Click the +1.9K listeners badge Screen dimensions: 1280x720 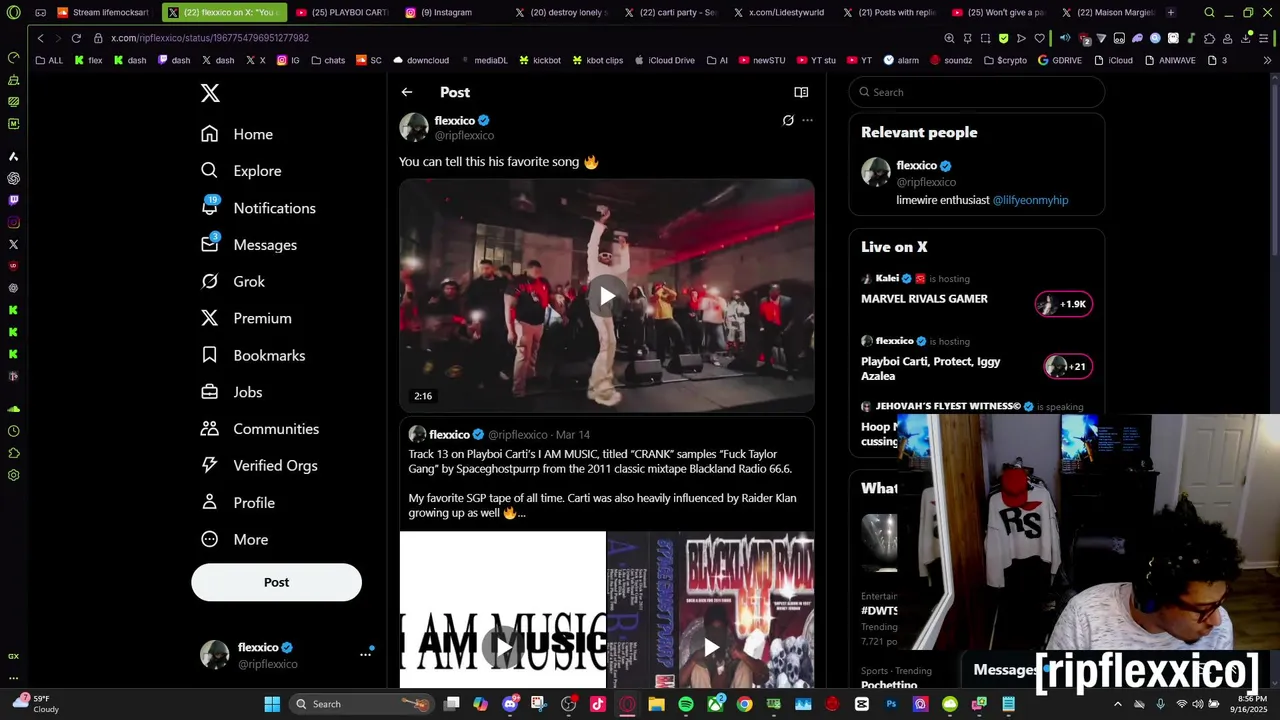(x=1064, y=304)
